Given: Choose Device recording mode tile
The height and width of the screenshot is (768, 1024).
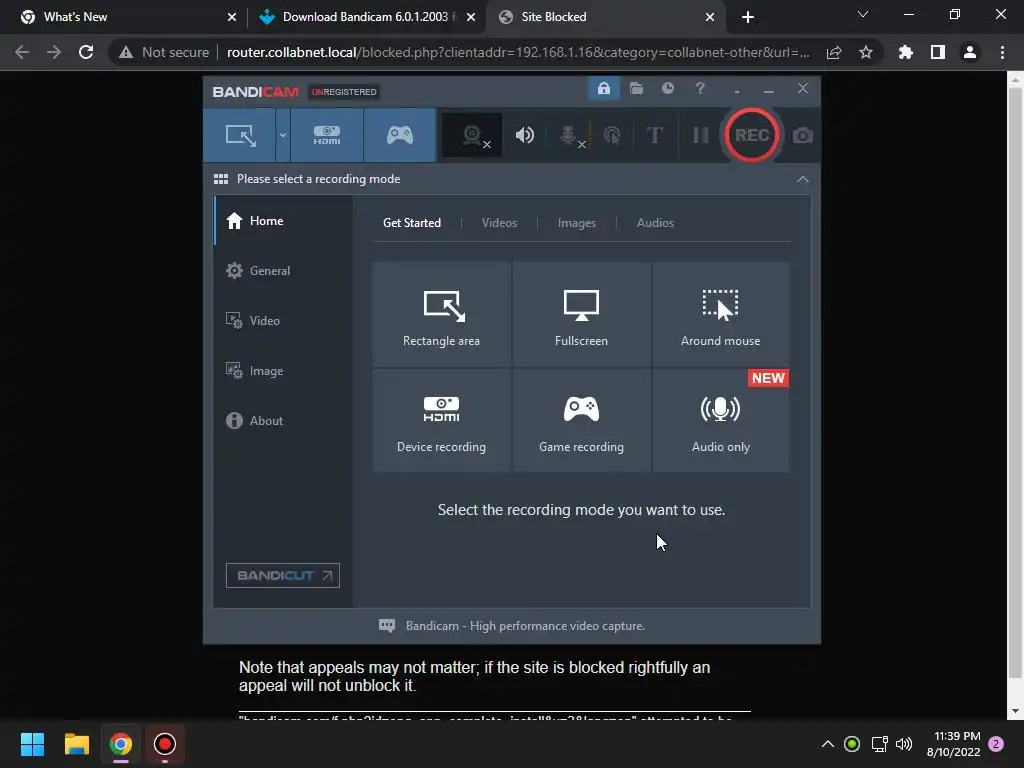Looking at the screenshot, I should [x=441, y=421].
